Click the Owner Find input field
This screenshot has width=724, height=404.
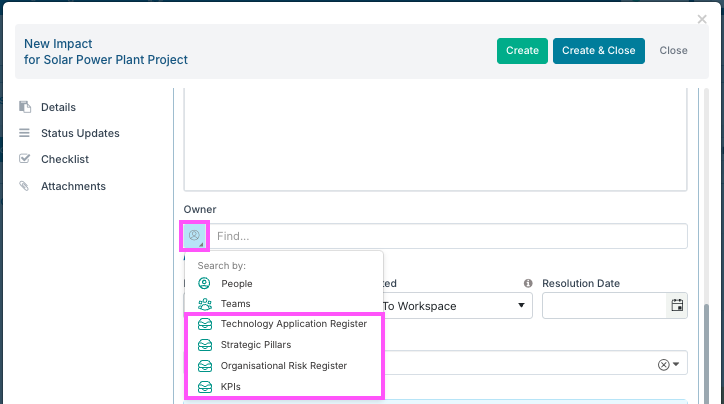pos(448,237)
